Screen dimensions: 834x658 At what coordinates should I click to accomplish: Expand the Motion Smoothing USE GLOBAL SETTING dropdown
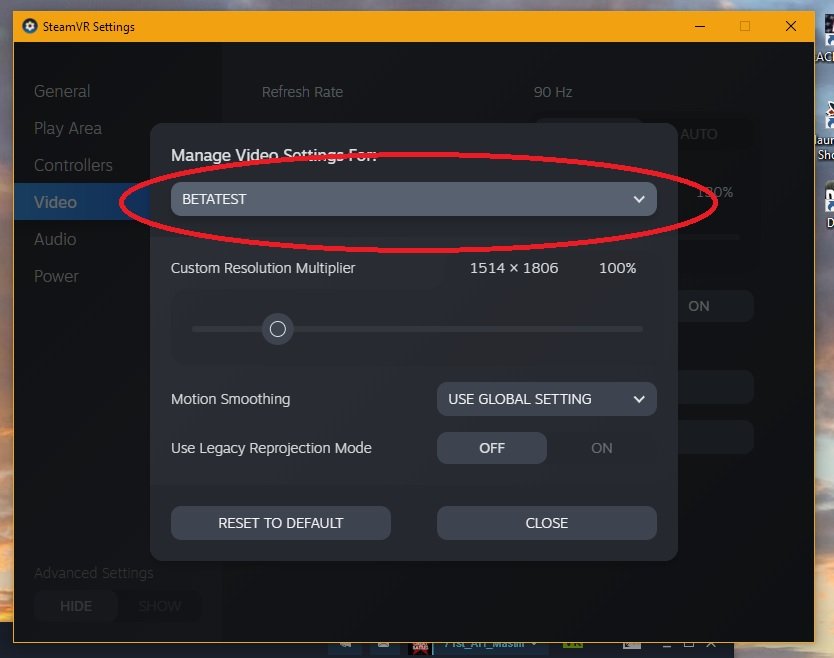[546, 399]
